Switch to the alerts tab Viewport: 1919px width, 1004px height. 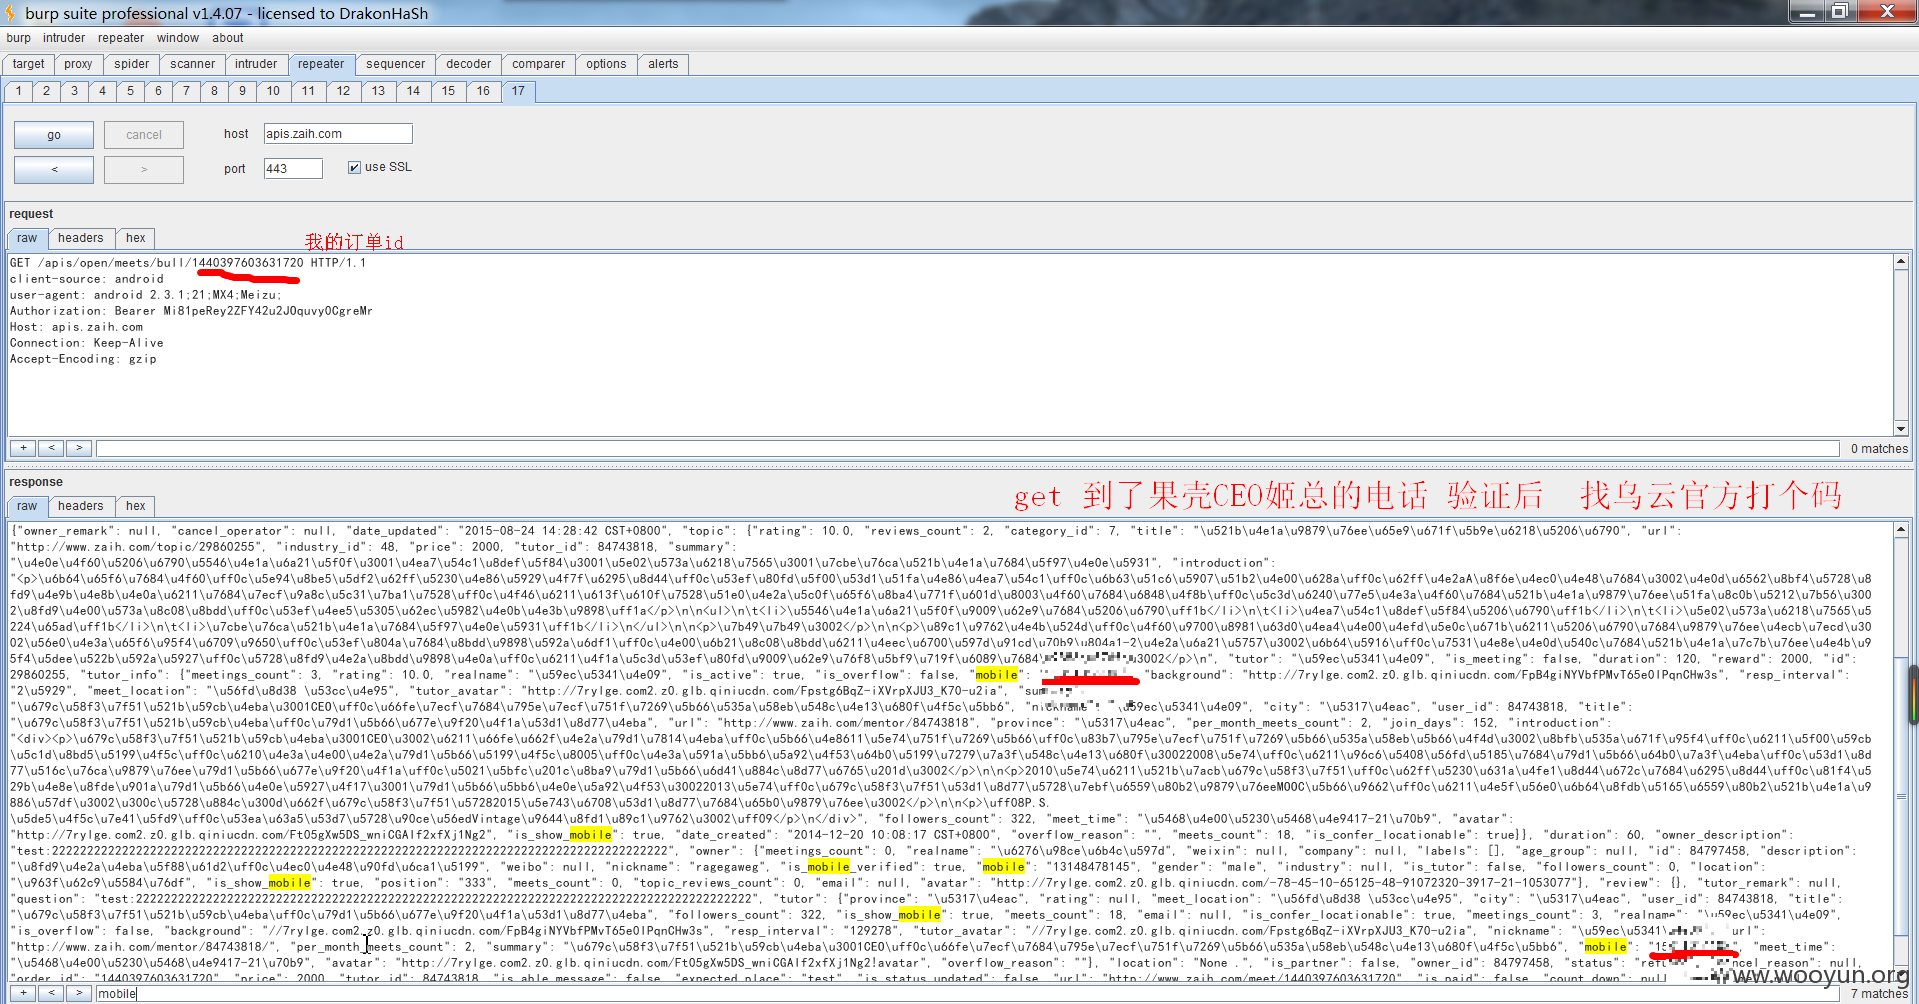pyautogui.click(x=663, y=64)
